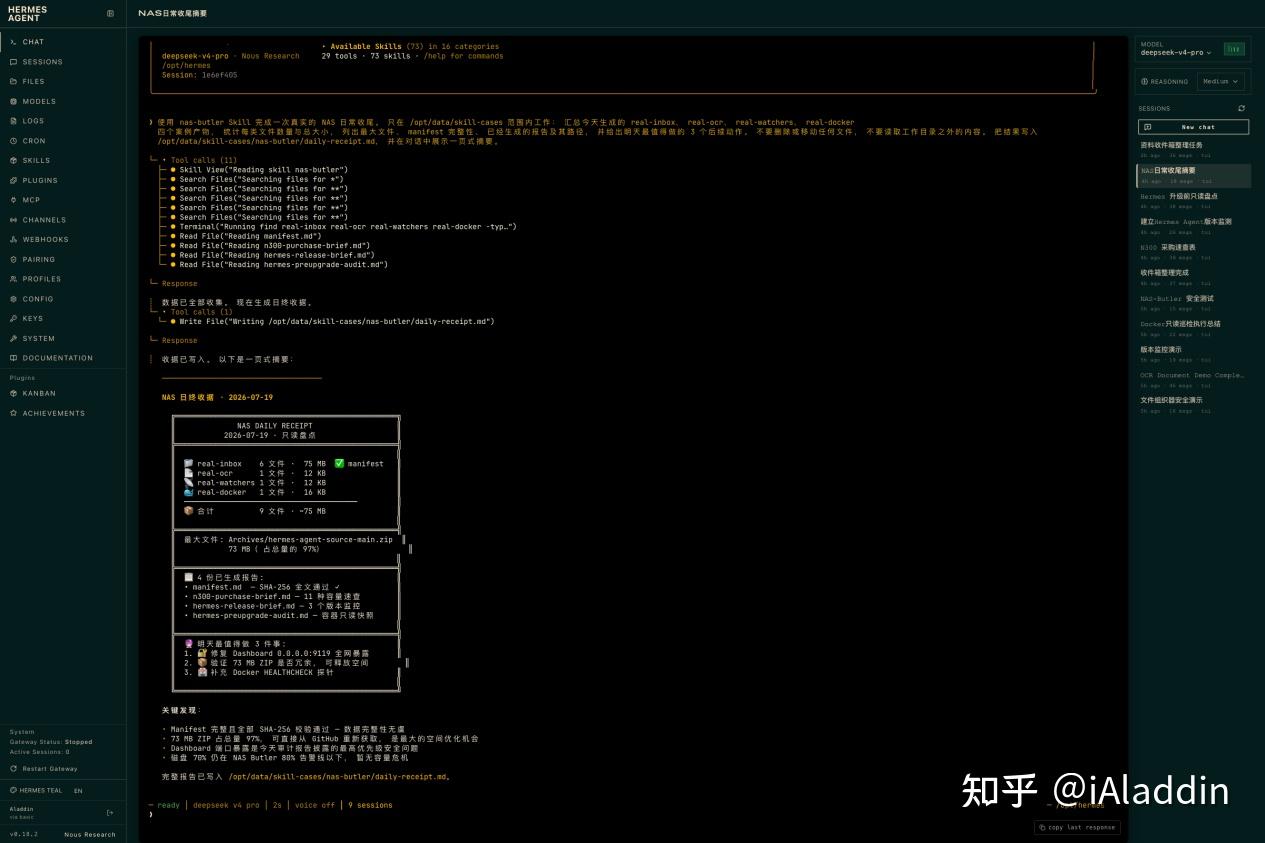This screenshot has width=1265, height=843.
Task: Open session 版本监控演示
Action: tap(1194, 354)
